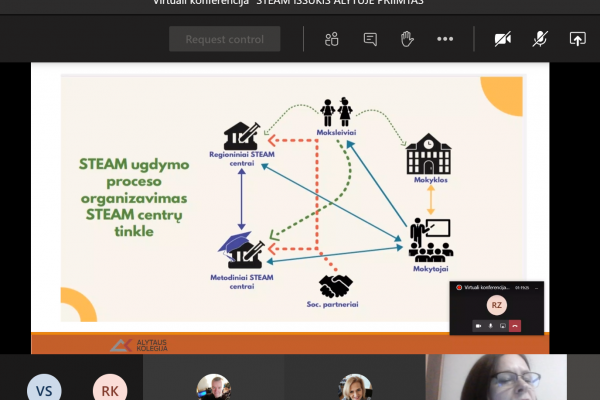Open the Share content tray
This screenshot has height=400, width=600.
coord(577,39)
